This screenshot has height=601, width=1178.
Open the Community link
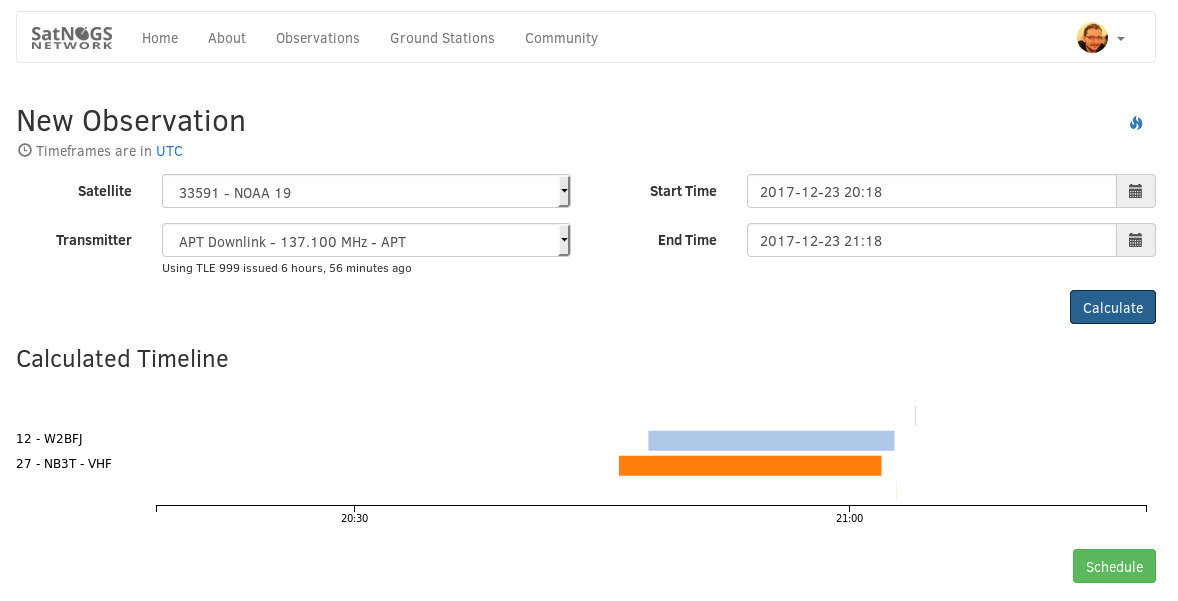[561, 38]
